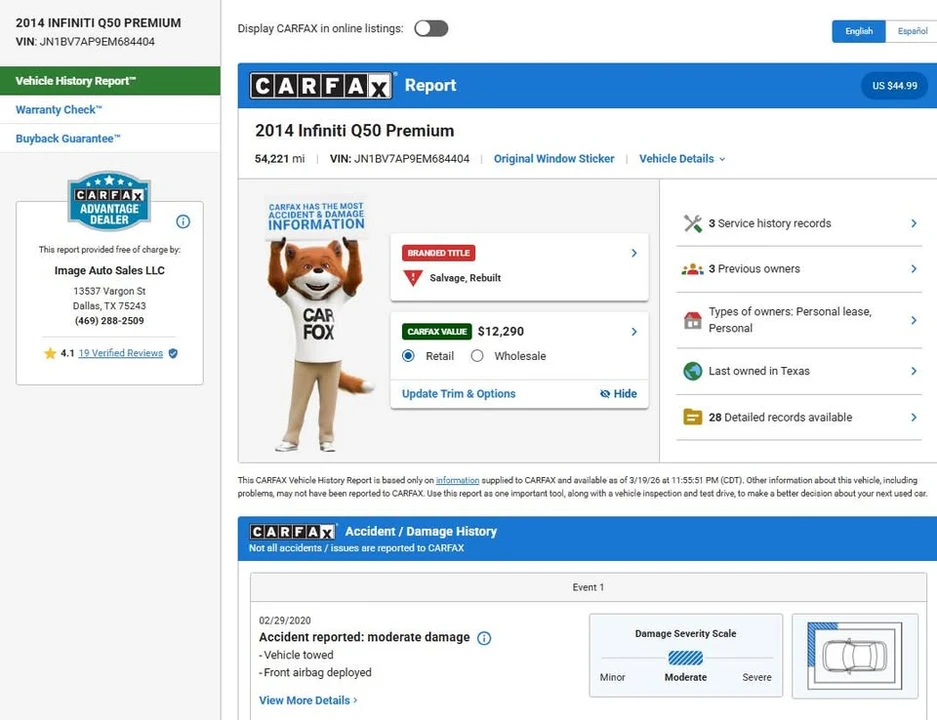Image resolution: width=937 pixels, height=720 pixels.
Task: Click the green CARFAX VALUE badge
Action: point(437,332)
